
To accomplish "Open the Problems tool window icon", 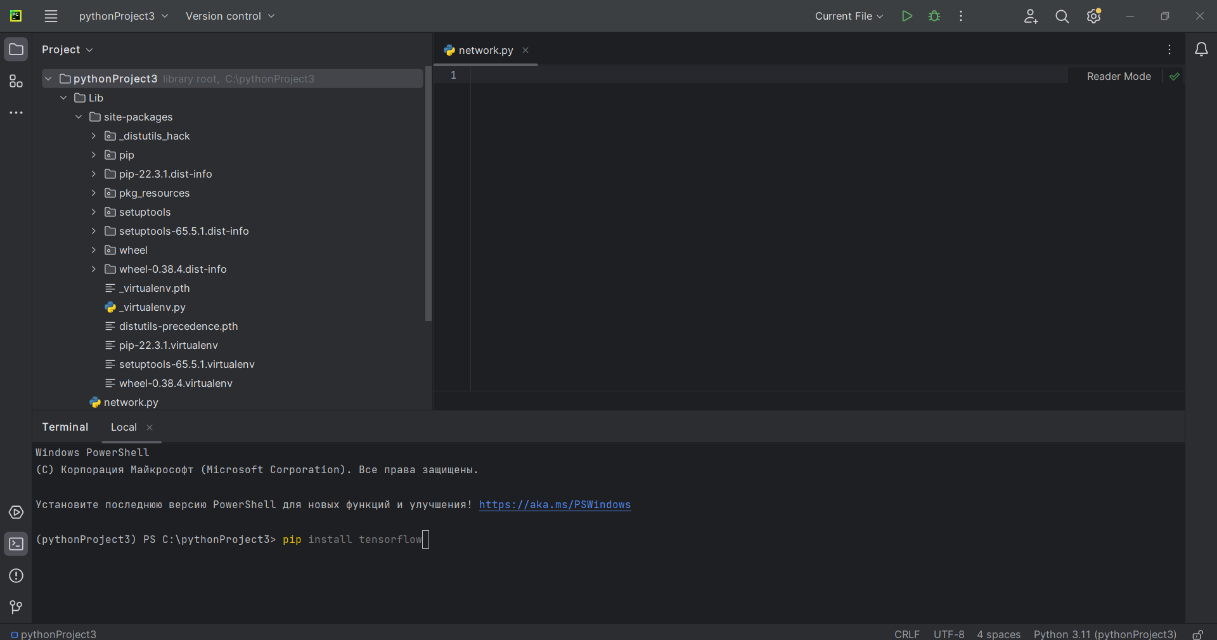I will (16, 576).
